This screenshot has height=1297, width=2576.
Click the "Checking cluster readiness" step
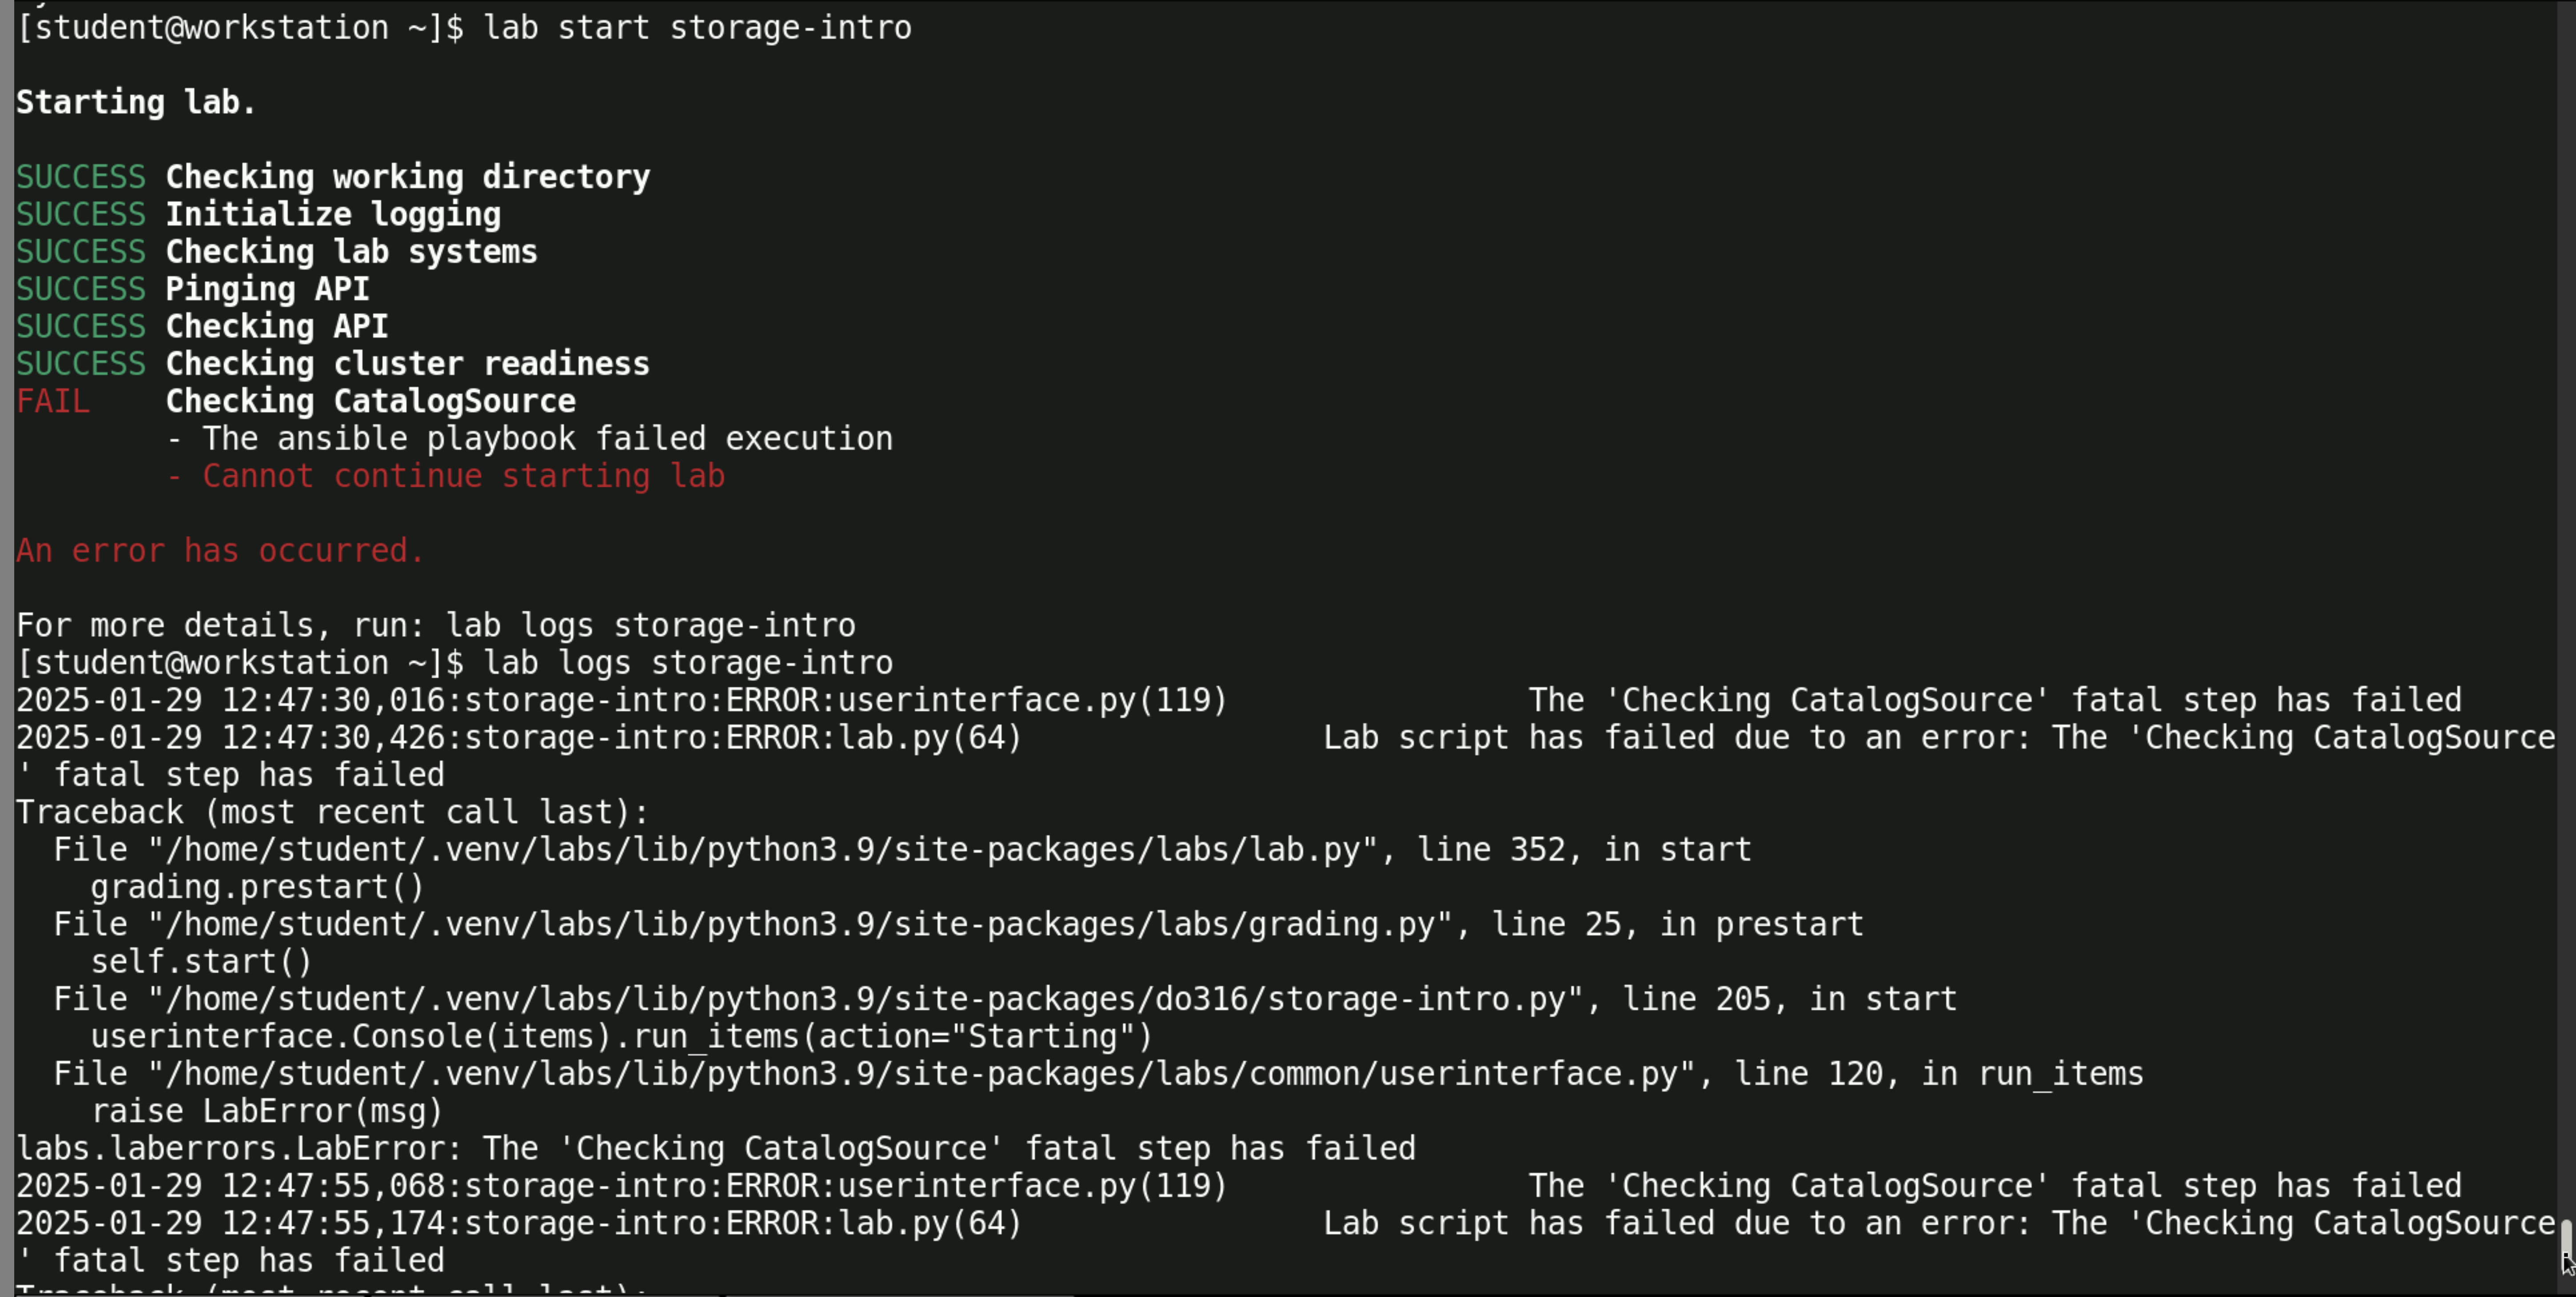click(407, 364)
